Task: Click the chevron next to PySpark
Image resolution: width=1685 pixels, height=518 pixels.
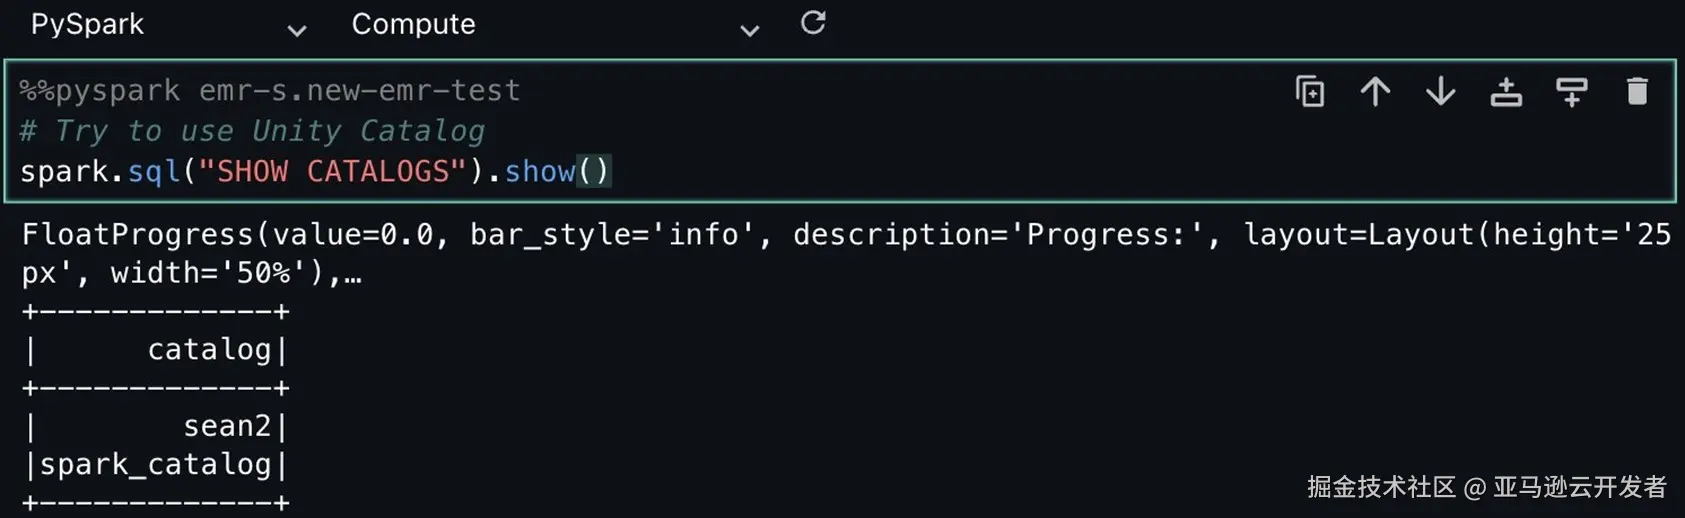Action: [x=297, y=31]
